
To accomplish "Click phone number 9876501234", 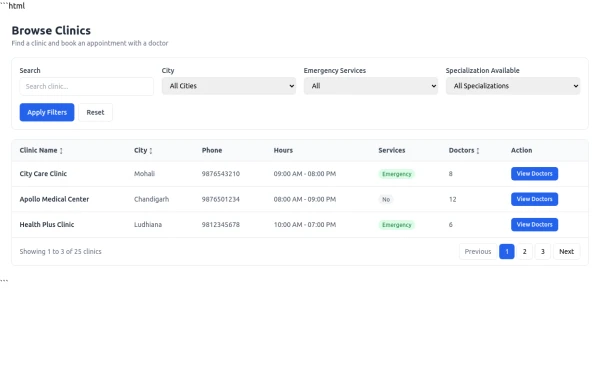I will (x=221, y=199).
